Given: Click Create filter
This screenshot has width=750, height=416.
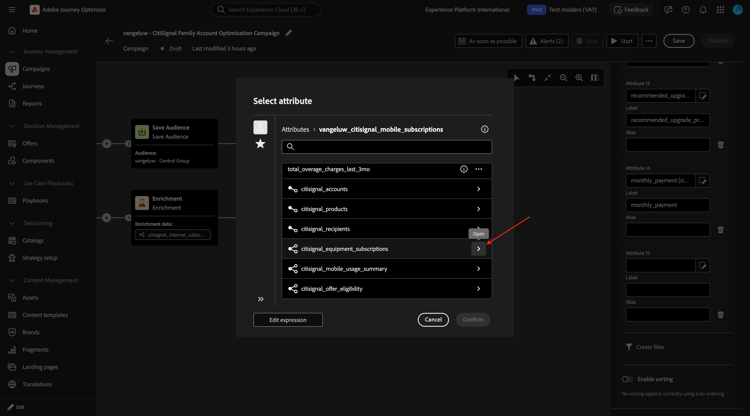Looking at the screenshot, I should [645, 347].
